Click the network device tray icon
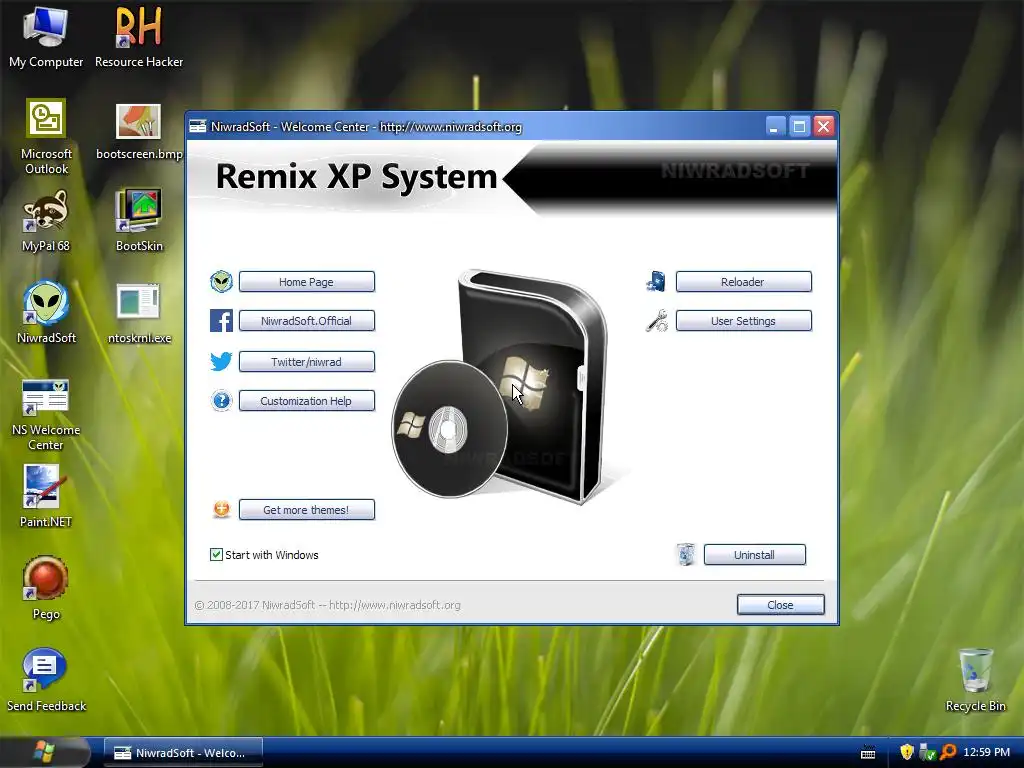The image size is (1024, 768). point(927,752)
